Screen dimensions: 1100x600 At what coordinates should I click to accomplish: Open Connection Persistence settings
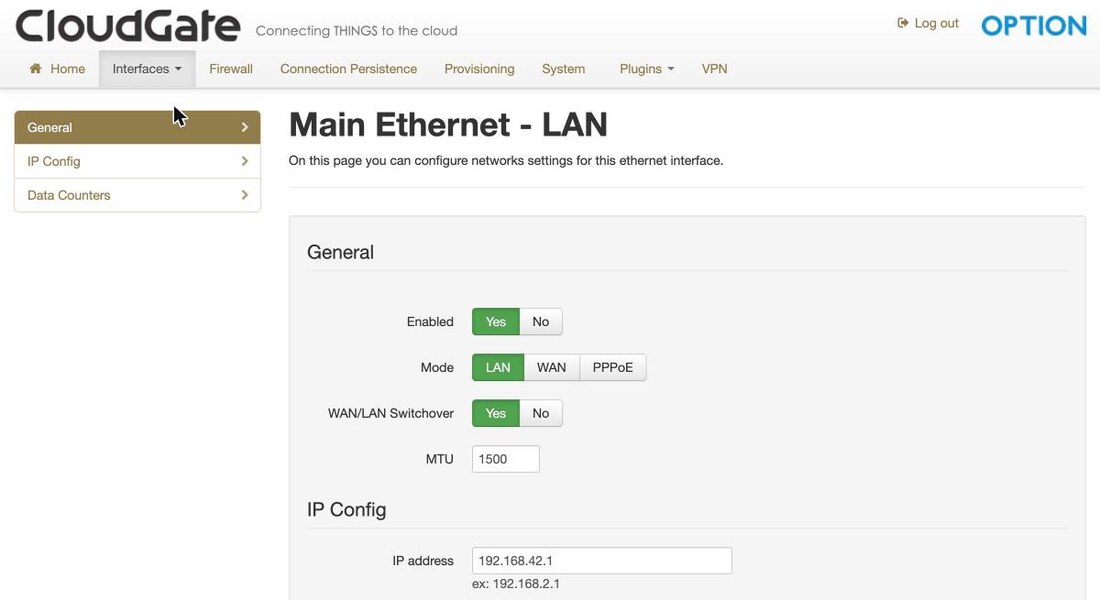click(x=348, y=69)
